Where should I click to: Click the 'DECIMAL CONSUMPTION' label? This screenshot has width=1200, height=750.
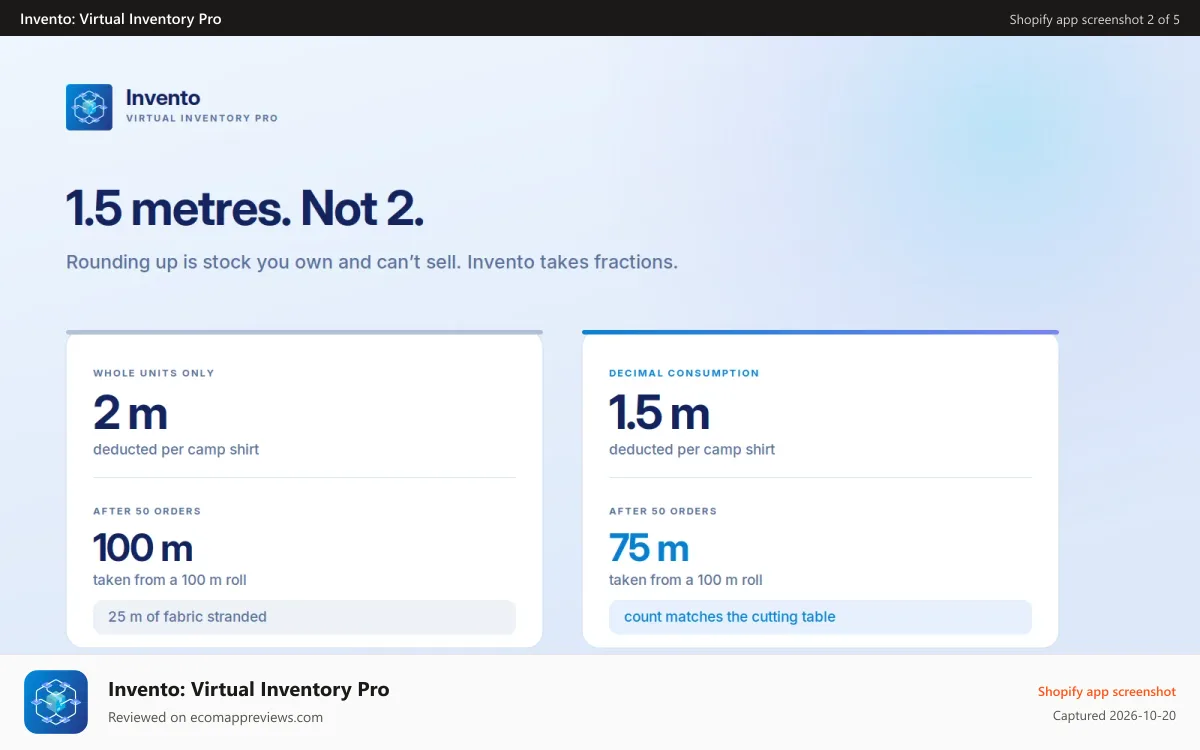[684, 373]
